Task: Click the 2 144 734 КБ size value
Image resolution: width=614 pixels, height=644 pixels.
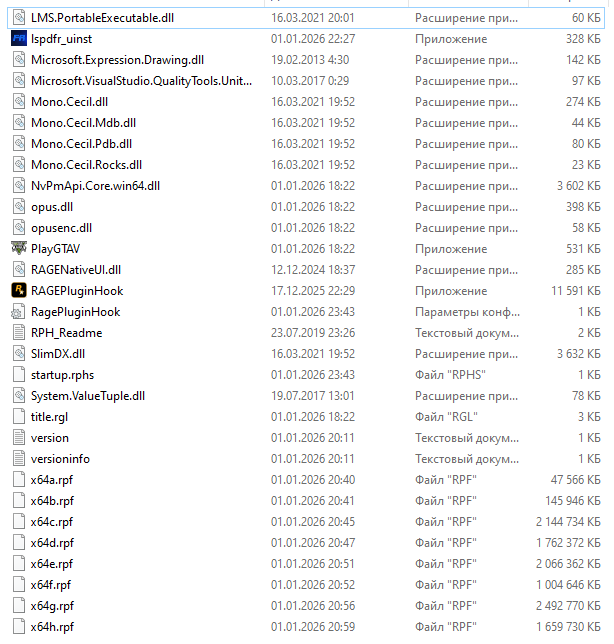Action: point(568,522)
